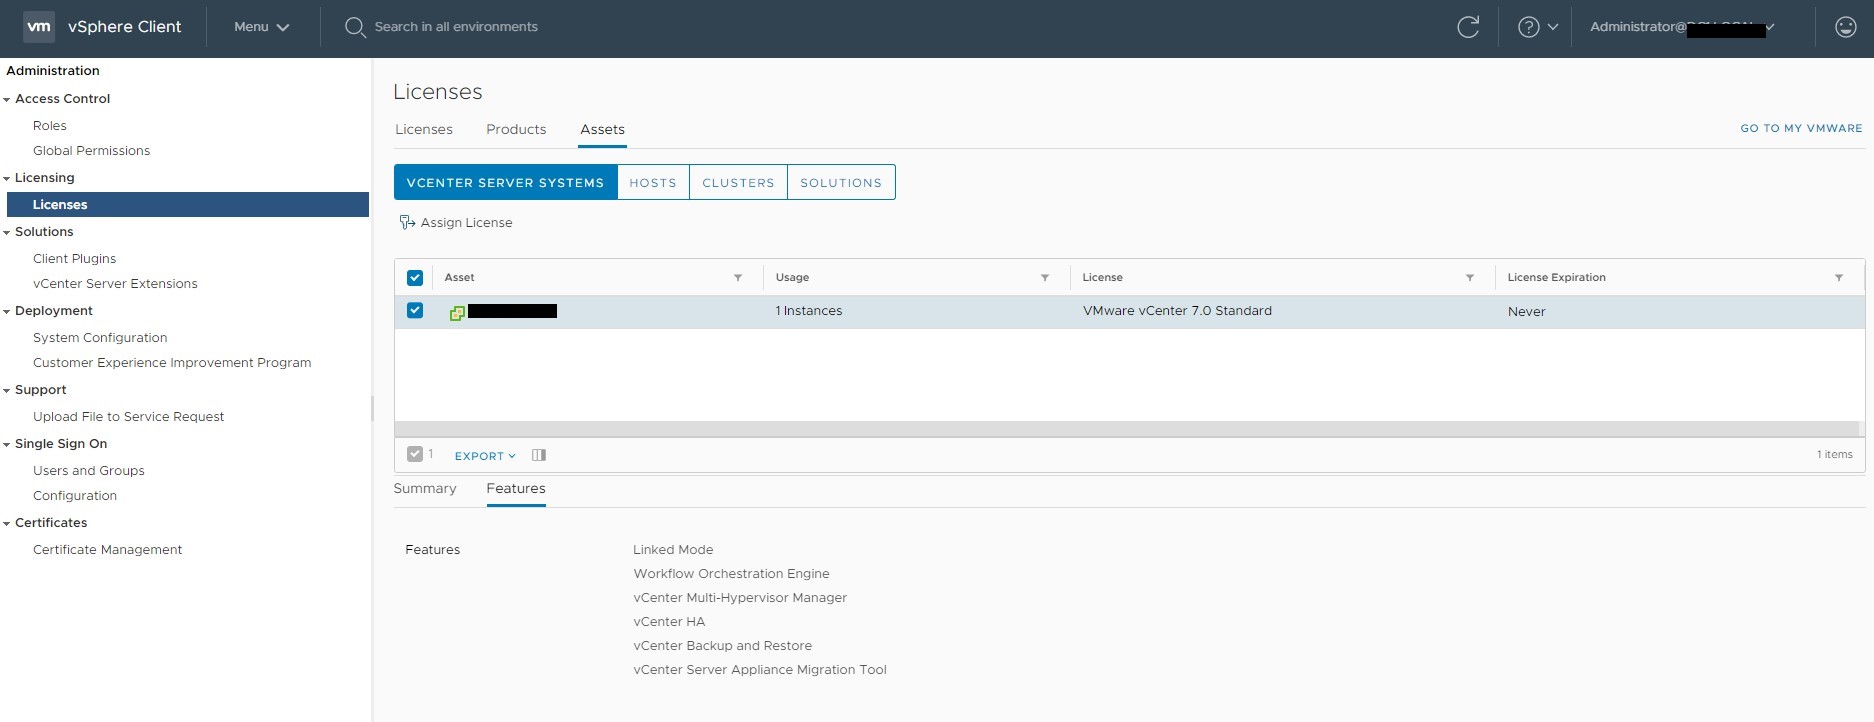Click the sidebar collapse handle
The image size is (1874, 722).
coord(372,408)
